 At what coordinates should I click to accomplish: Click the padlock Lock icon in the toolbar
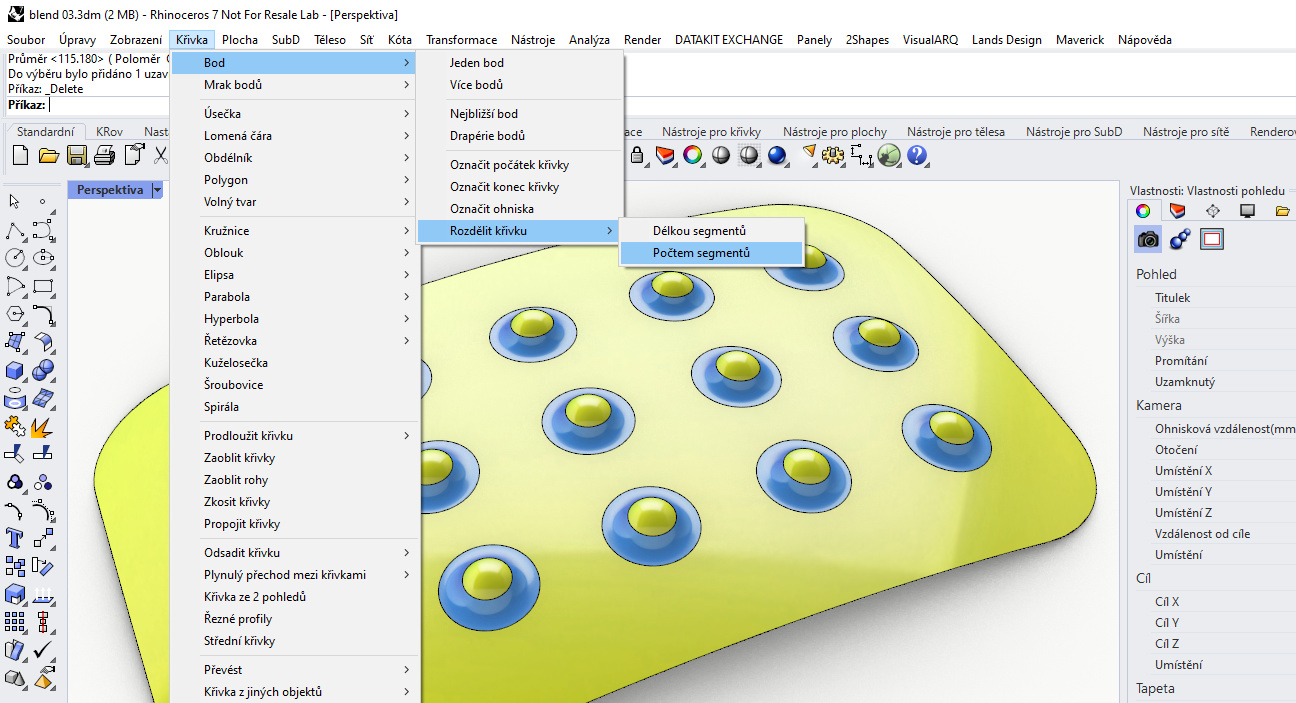637,155
